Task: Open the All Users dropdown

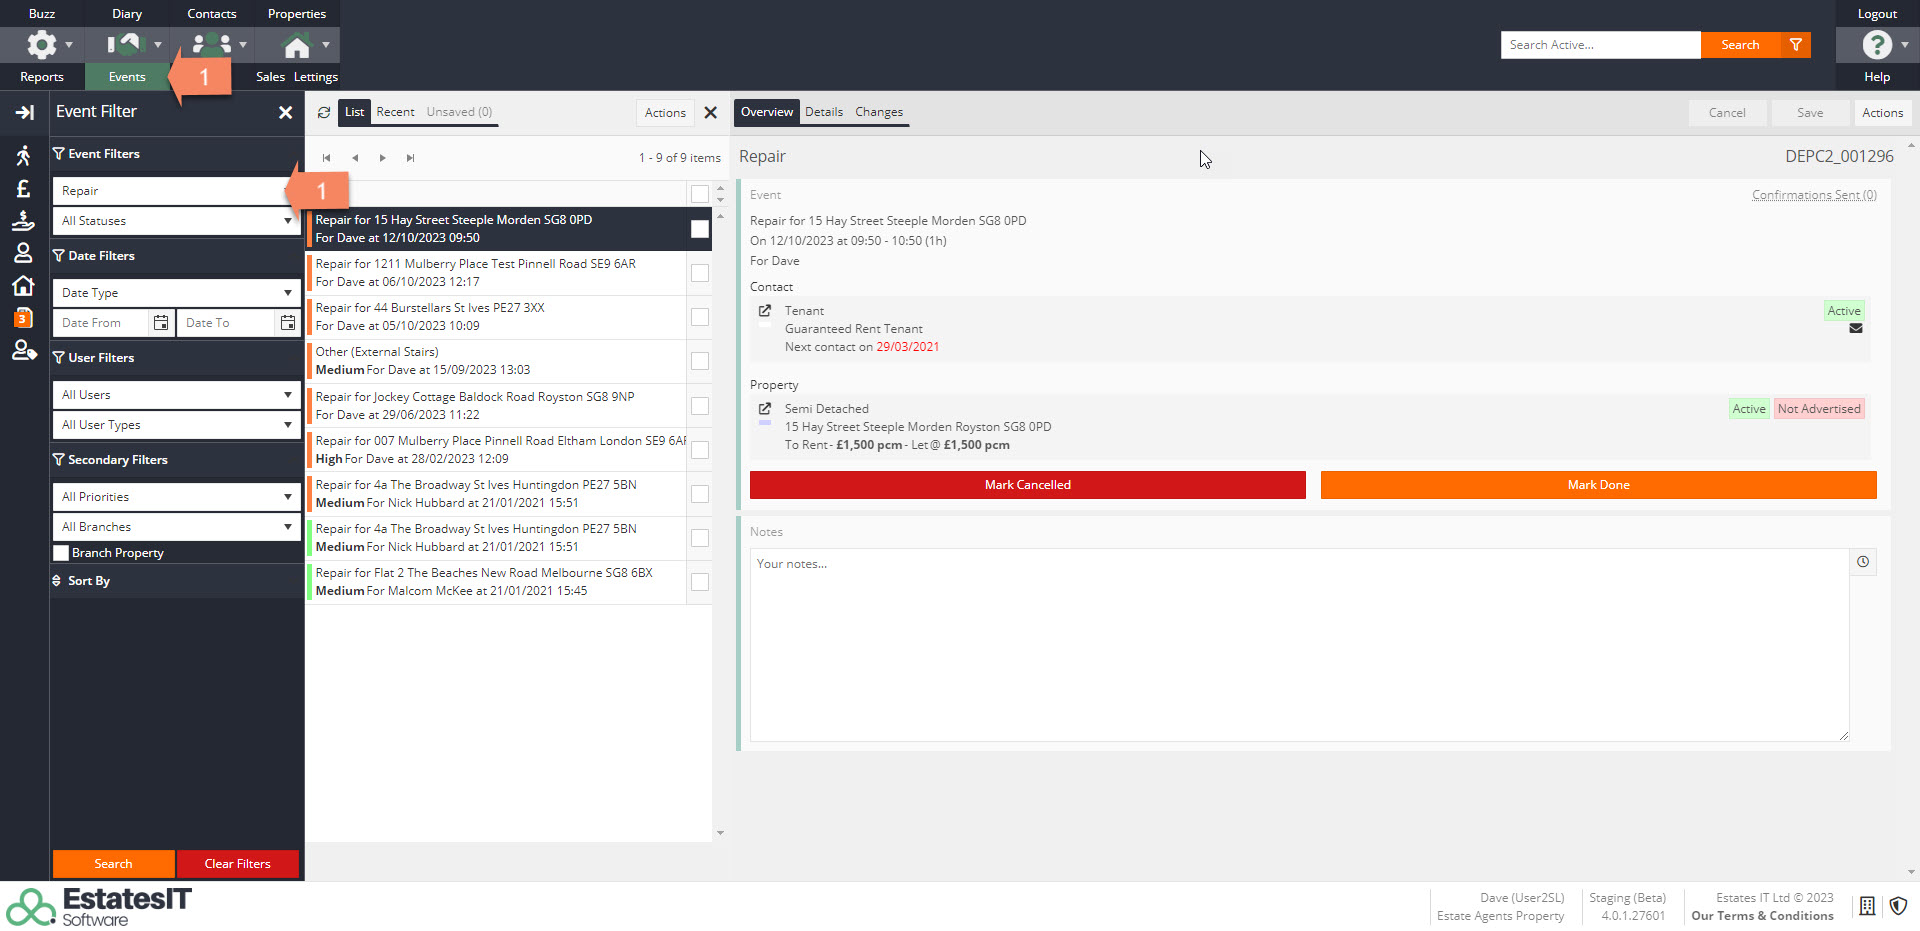Action: [176, 395]
